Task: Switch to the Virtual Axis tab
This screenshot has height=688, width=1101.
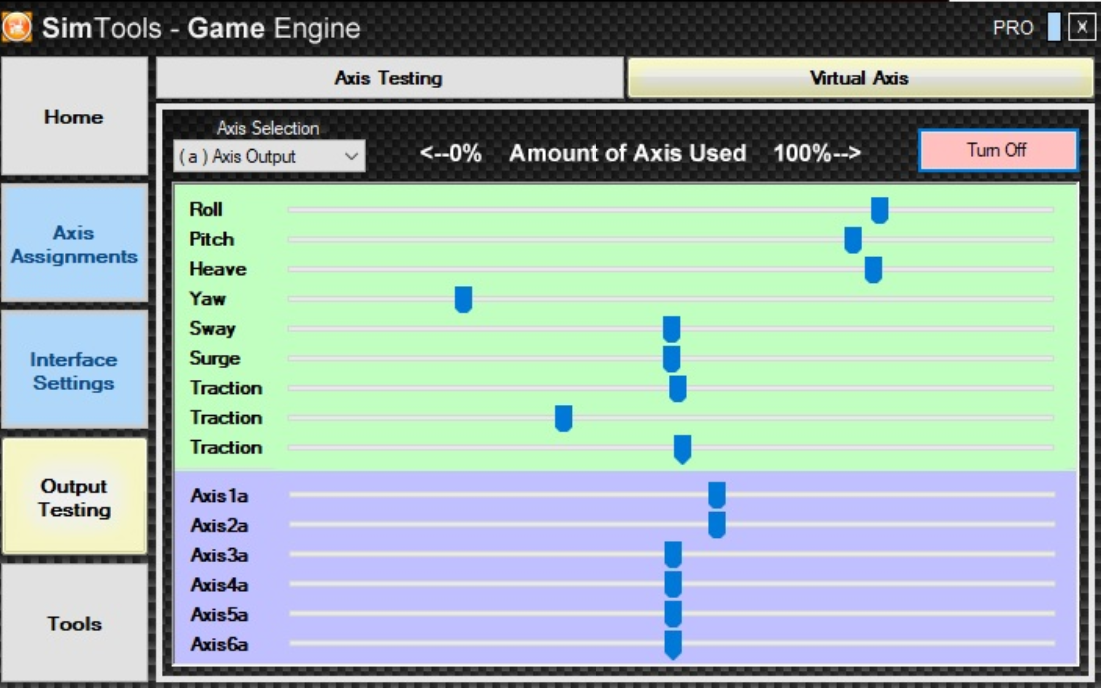Action: (x=859, y=78)
